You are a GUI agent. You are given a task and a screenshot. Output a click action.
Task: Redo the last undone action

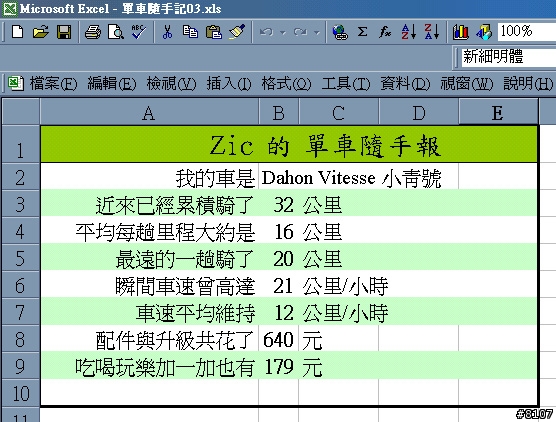coord(300,32)
